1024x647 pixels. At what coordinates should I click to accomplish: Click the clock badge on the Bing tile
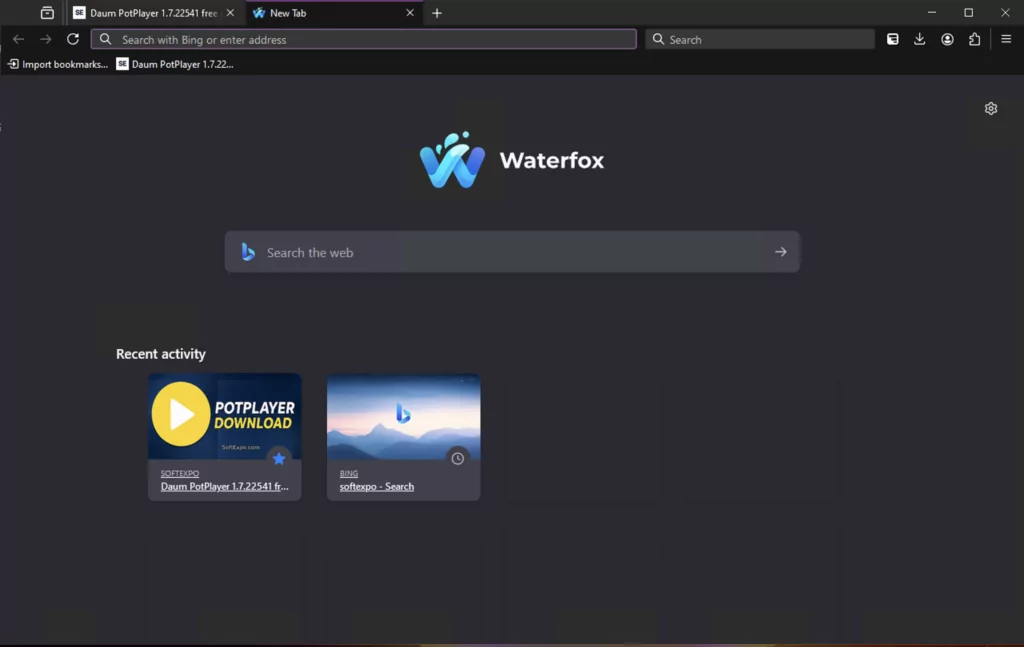[x=457, y=458]
